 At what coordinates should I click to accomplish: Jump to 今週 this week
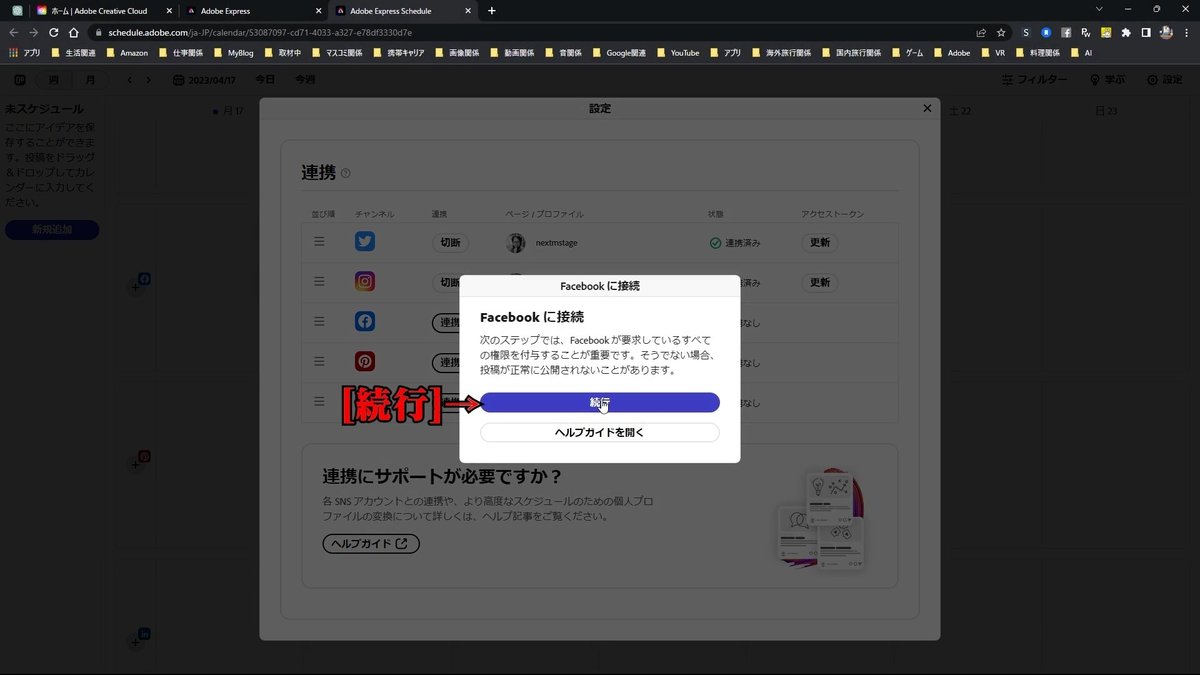coord(305,80)
